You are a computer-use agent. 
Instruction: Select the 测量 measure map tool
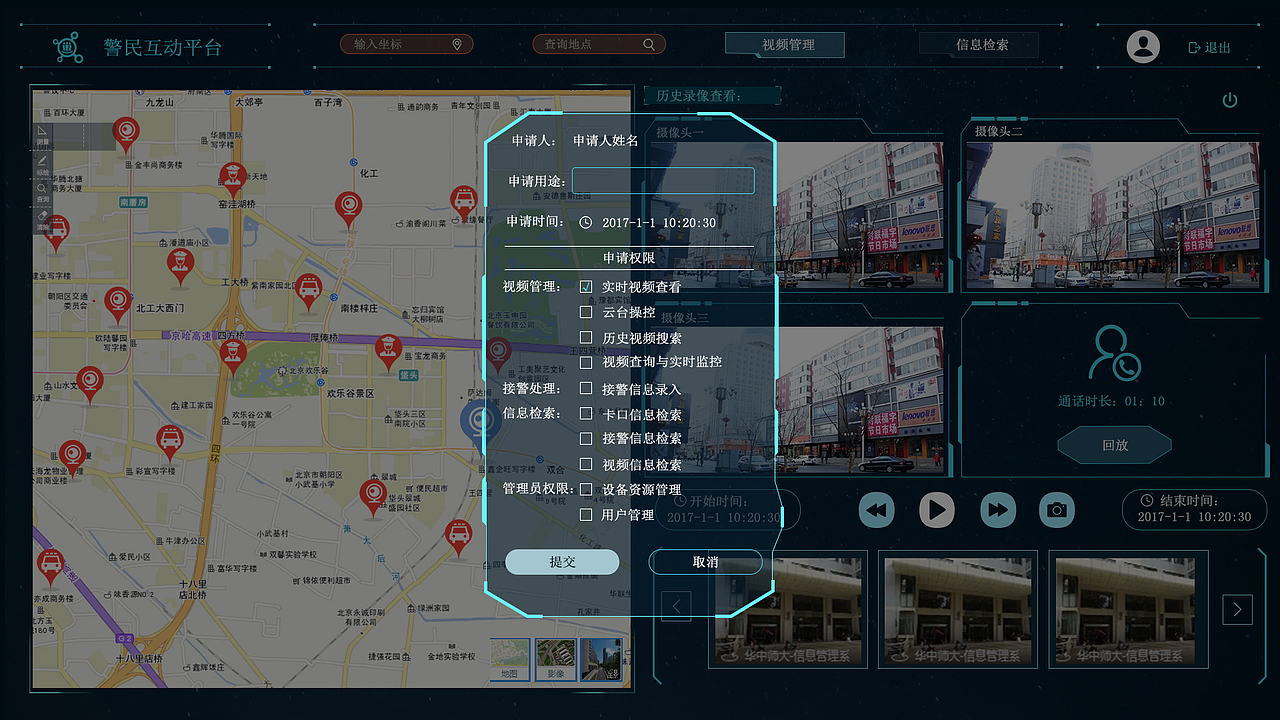click(x=42, y=135)
